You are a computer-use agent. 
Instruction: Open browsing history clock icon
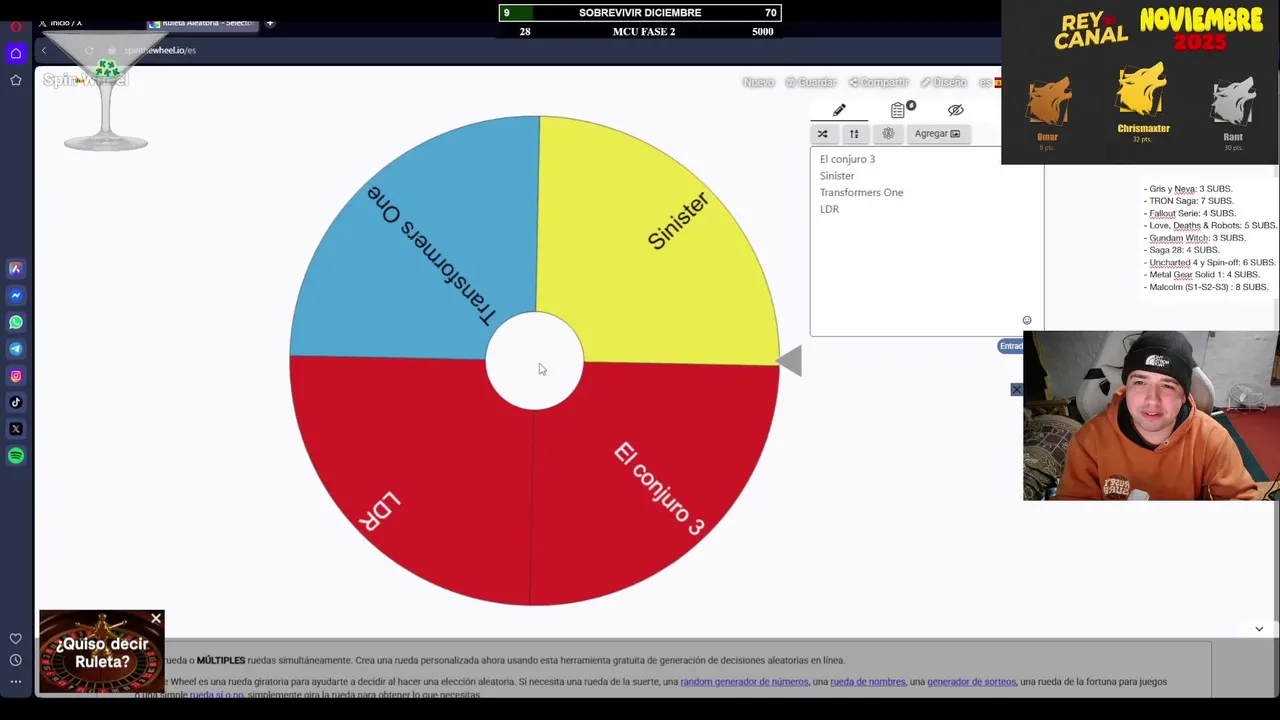tap(16, 660)
